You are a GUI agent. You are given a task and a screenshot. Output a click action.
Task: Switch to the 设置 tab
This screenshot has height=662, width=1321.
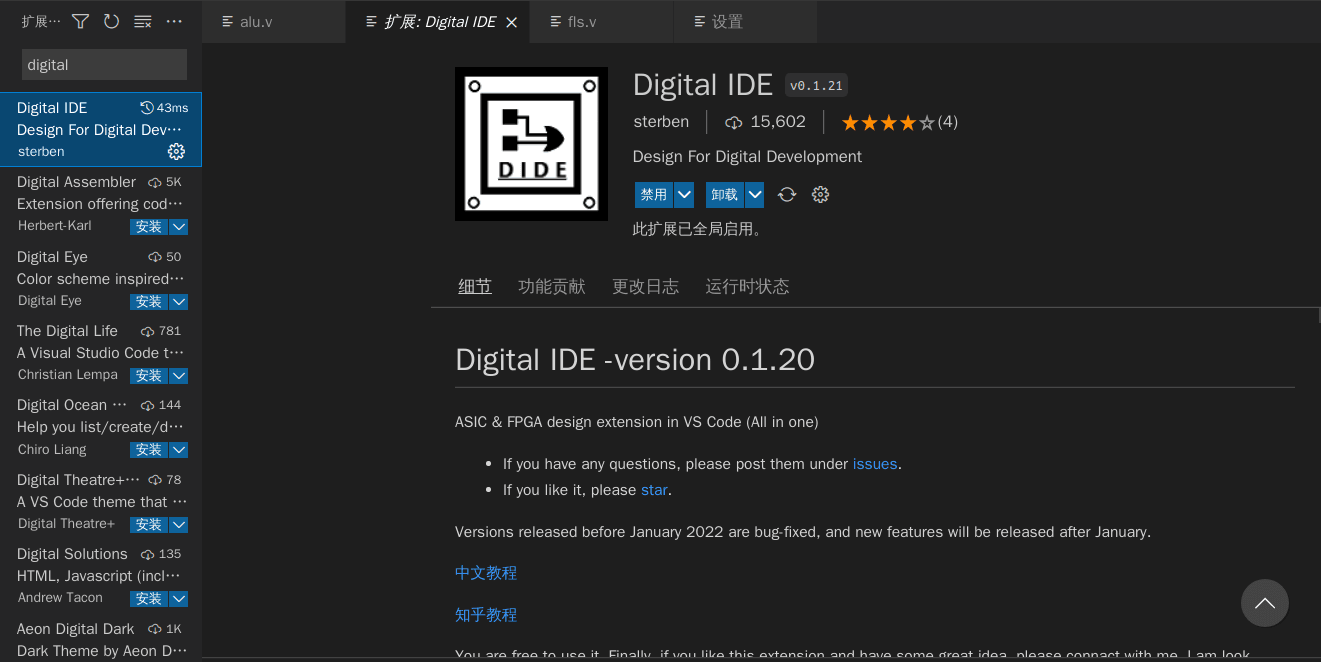(x=746, y=22)
